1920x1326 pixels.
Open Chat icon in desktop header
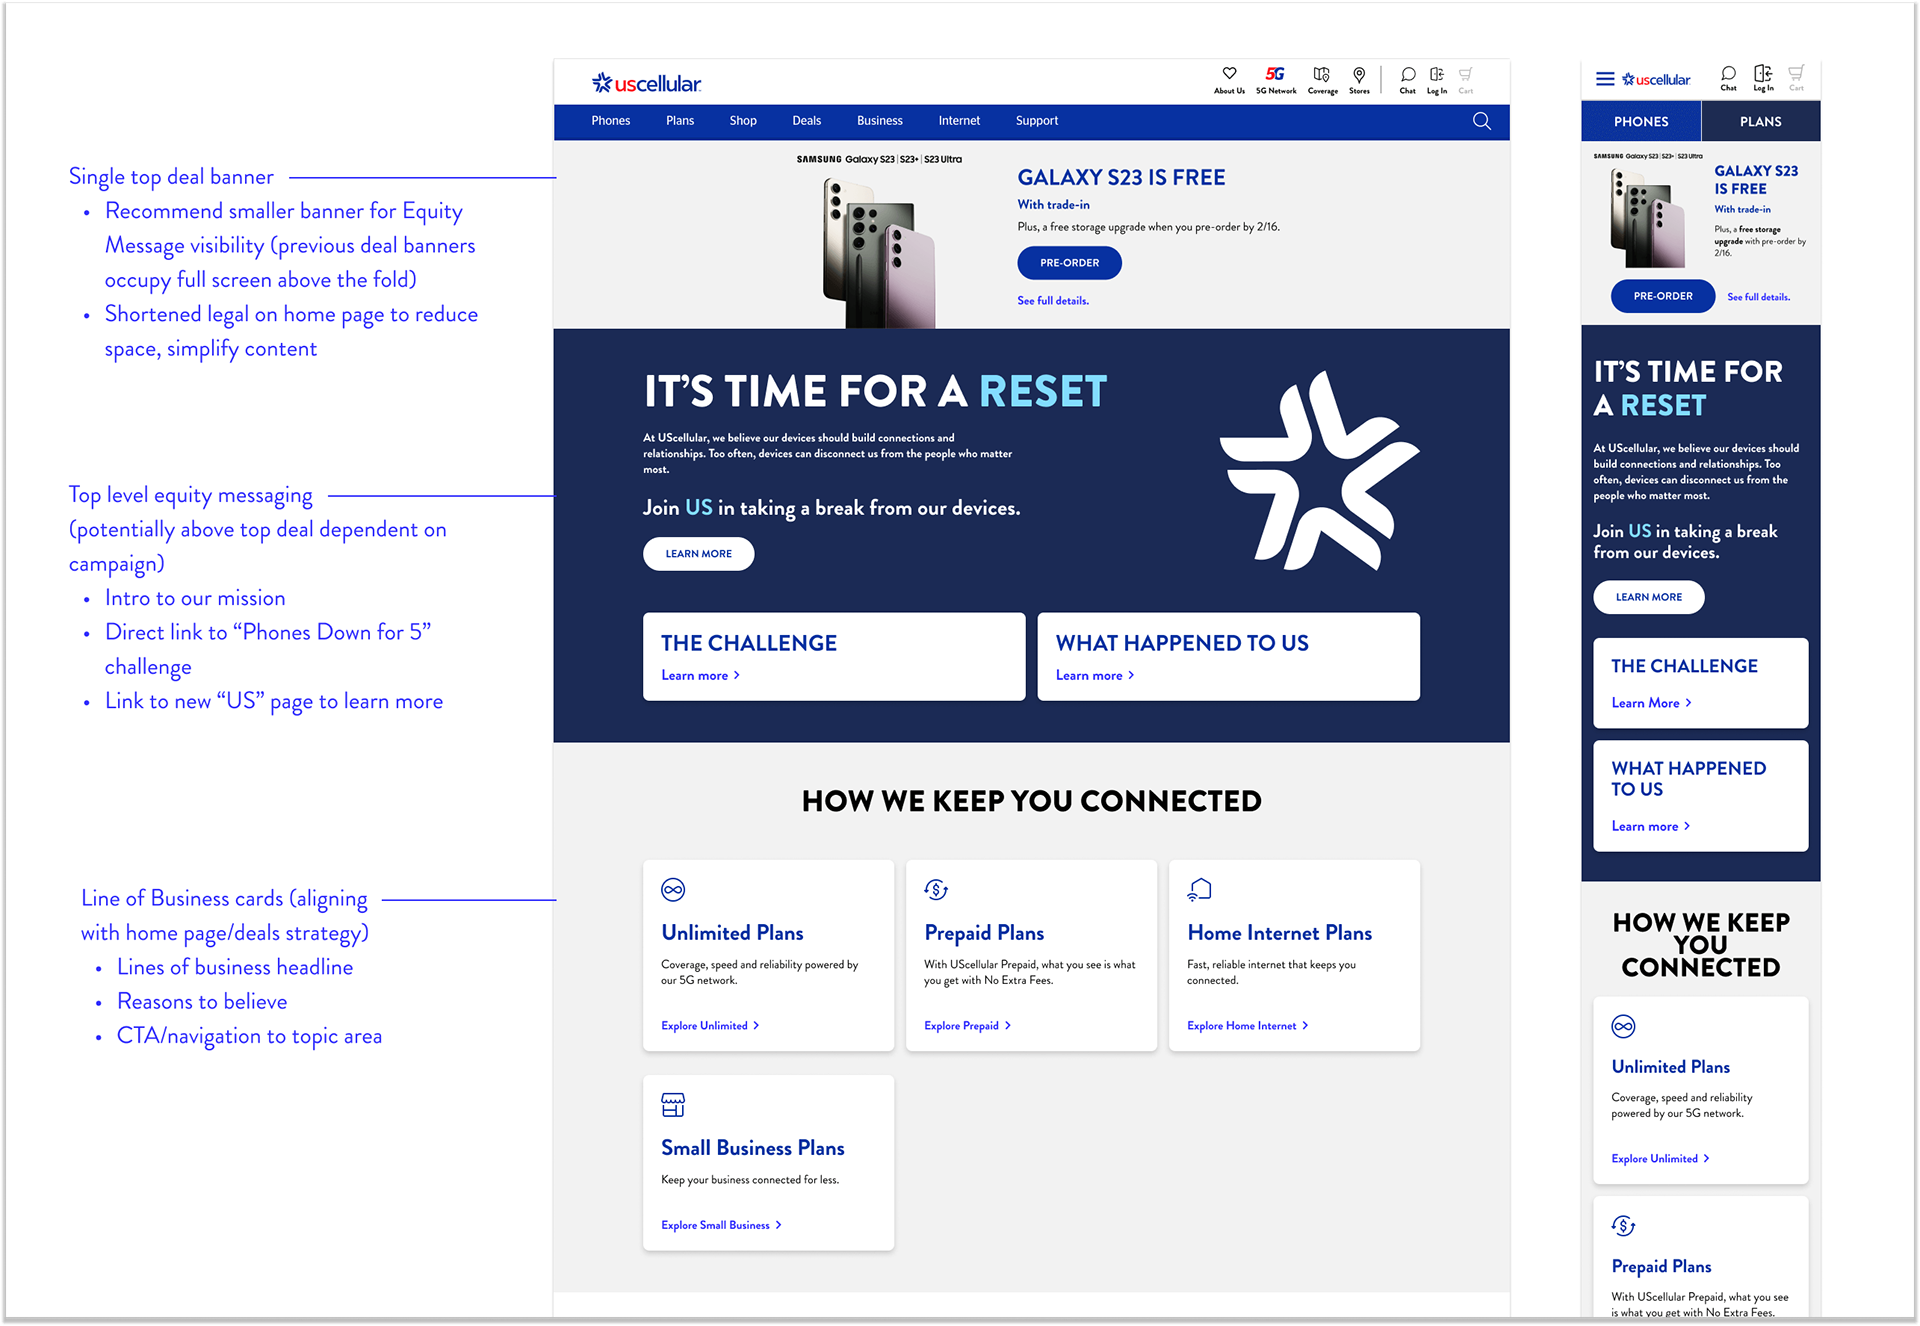1408,74
